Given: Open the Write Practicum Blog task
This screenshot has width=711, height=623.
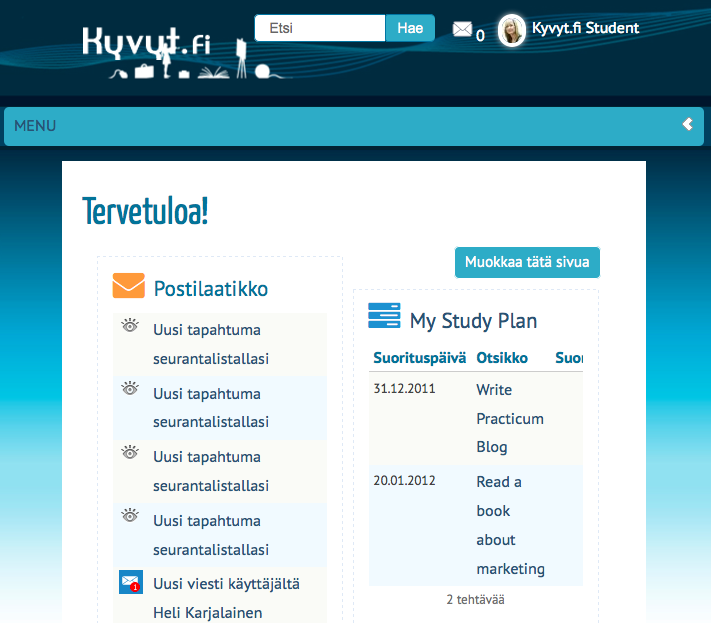Looking at the screenshot, I should [510, 419].
